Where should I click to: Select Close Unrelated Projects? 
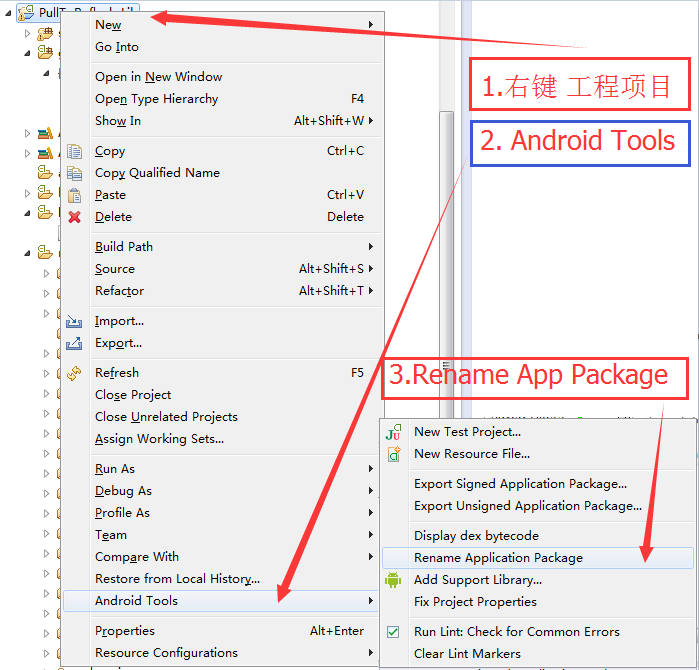click(x=223, y=417)
